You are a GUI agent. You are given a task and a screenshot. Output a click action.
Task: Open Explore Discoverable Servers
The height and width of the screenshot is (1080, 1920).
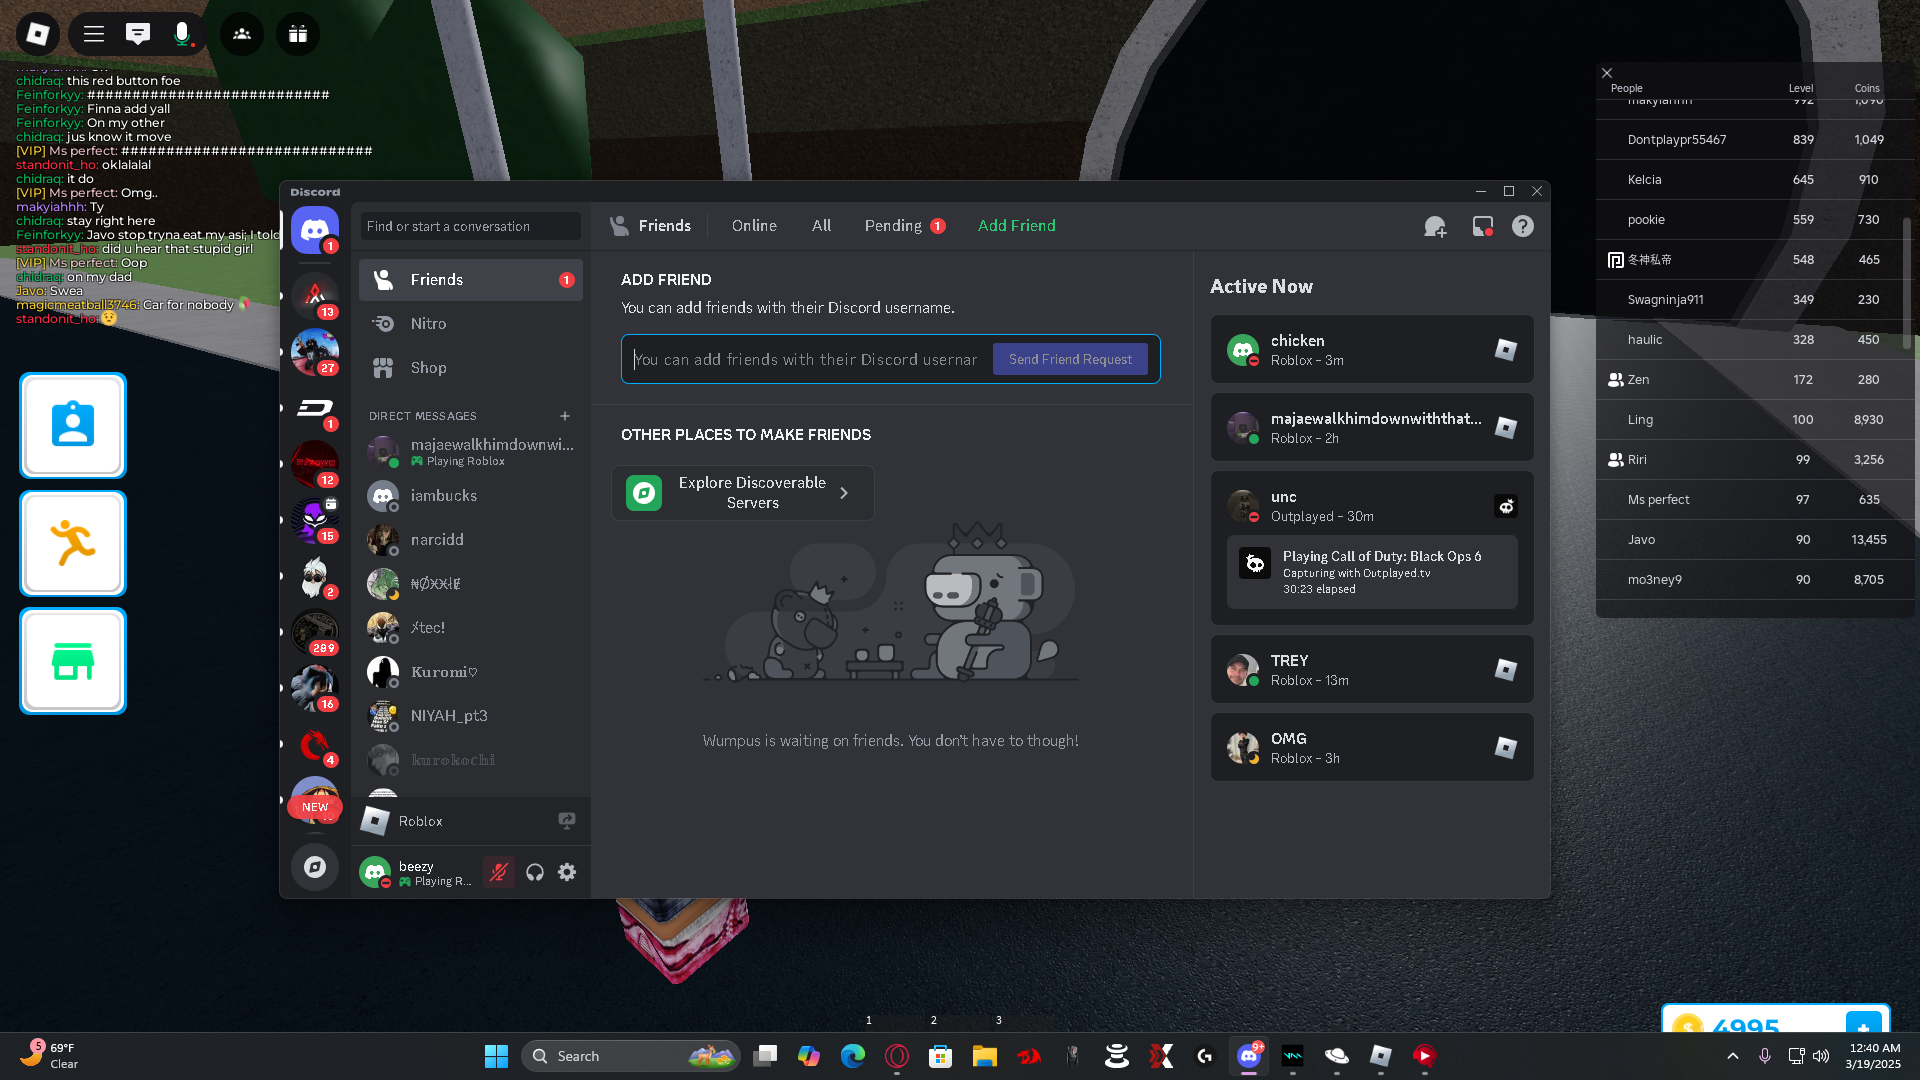pyautogui.click(x=743, y=493)
